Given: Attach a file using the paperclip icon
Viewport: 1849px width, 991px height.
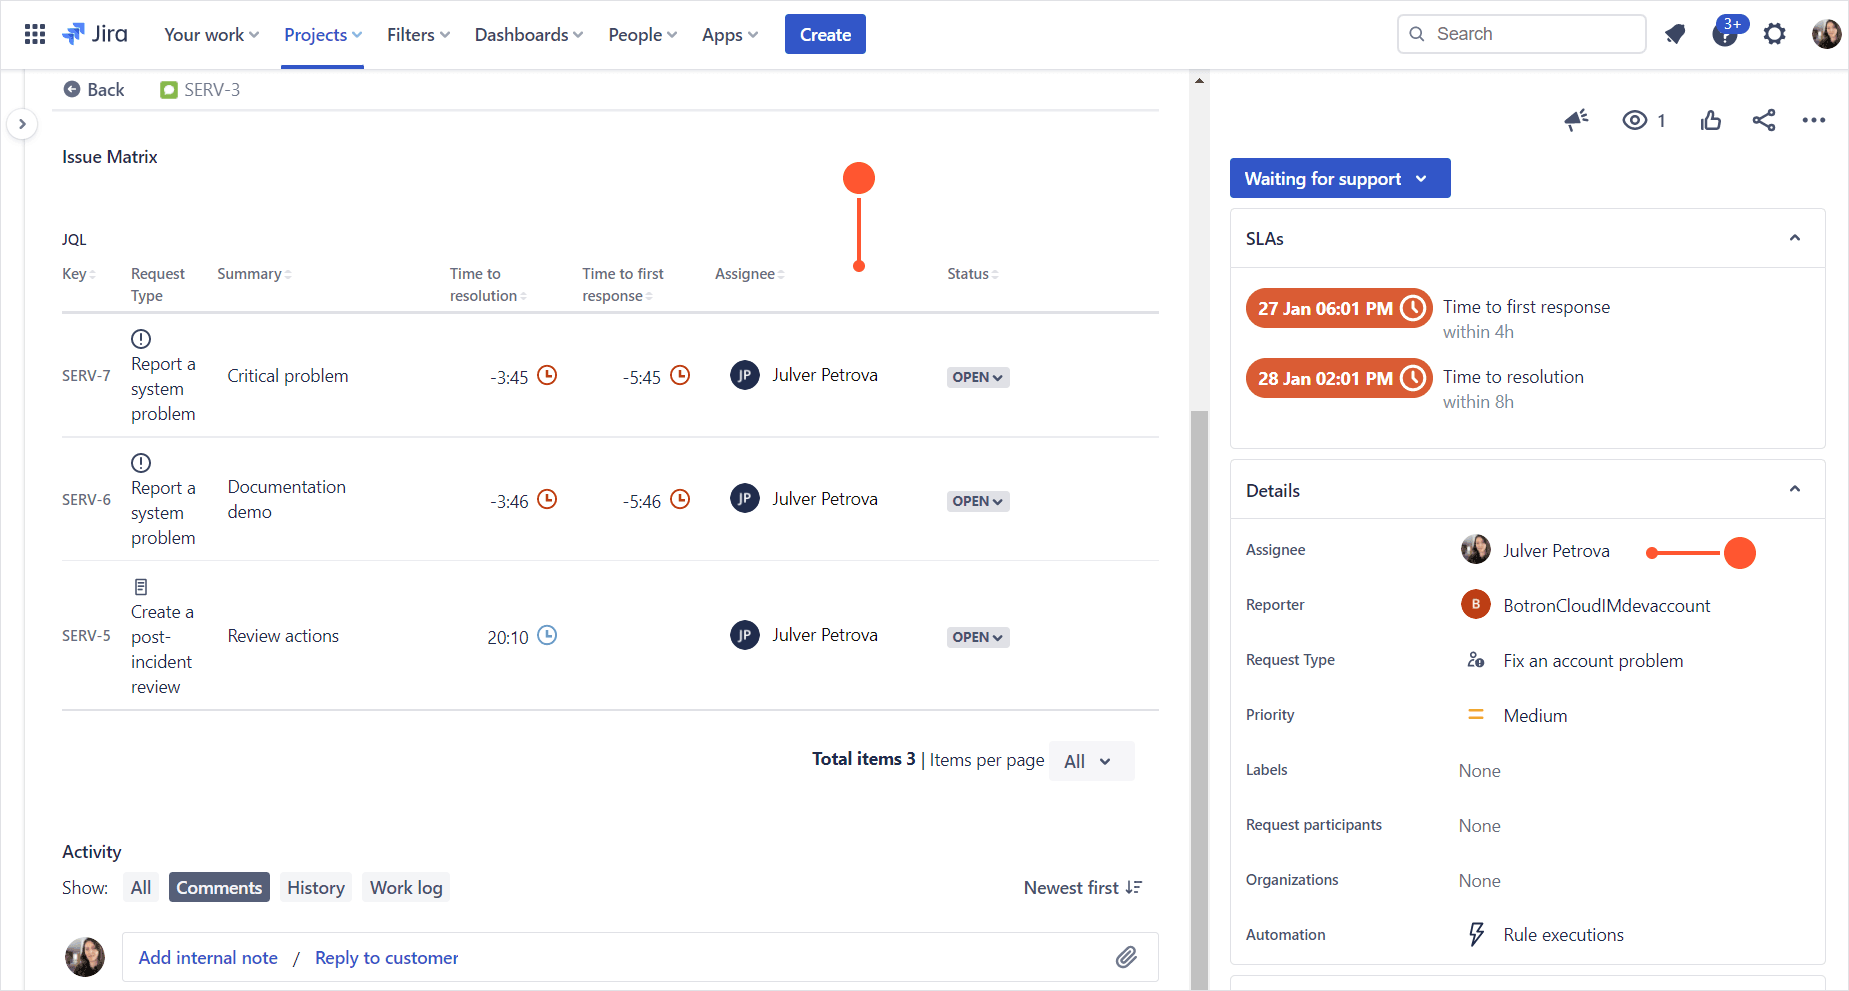Looking at the screenshot, I should pyautogui.click(x=1126, y=957).
